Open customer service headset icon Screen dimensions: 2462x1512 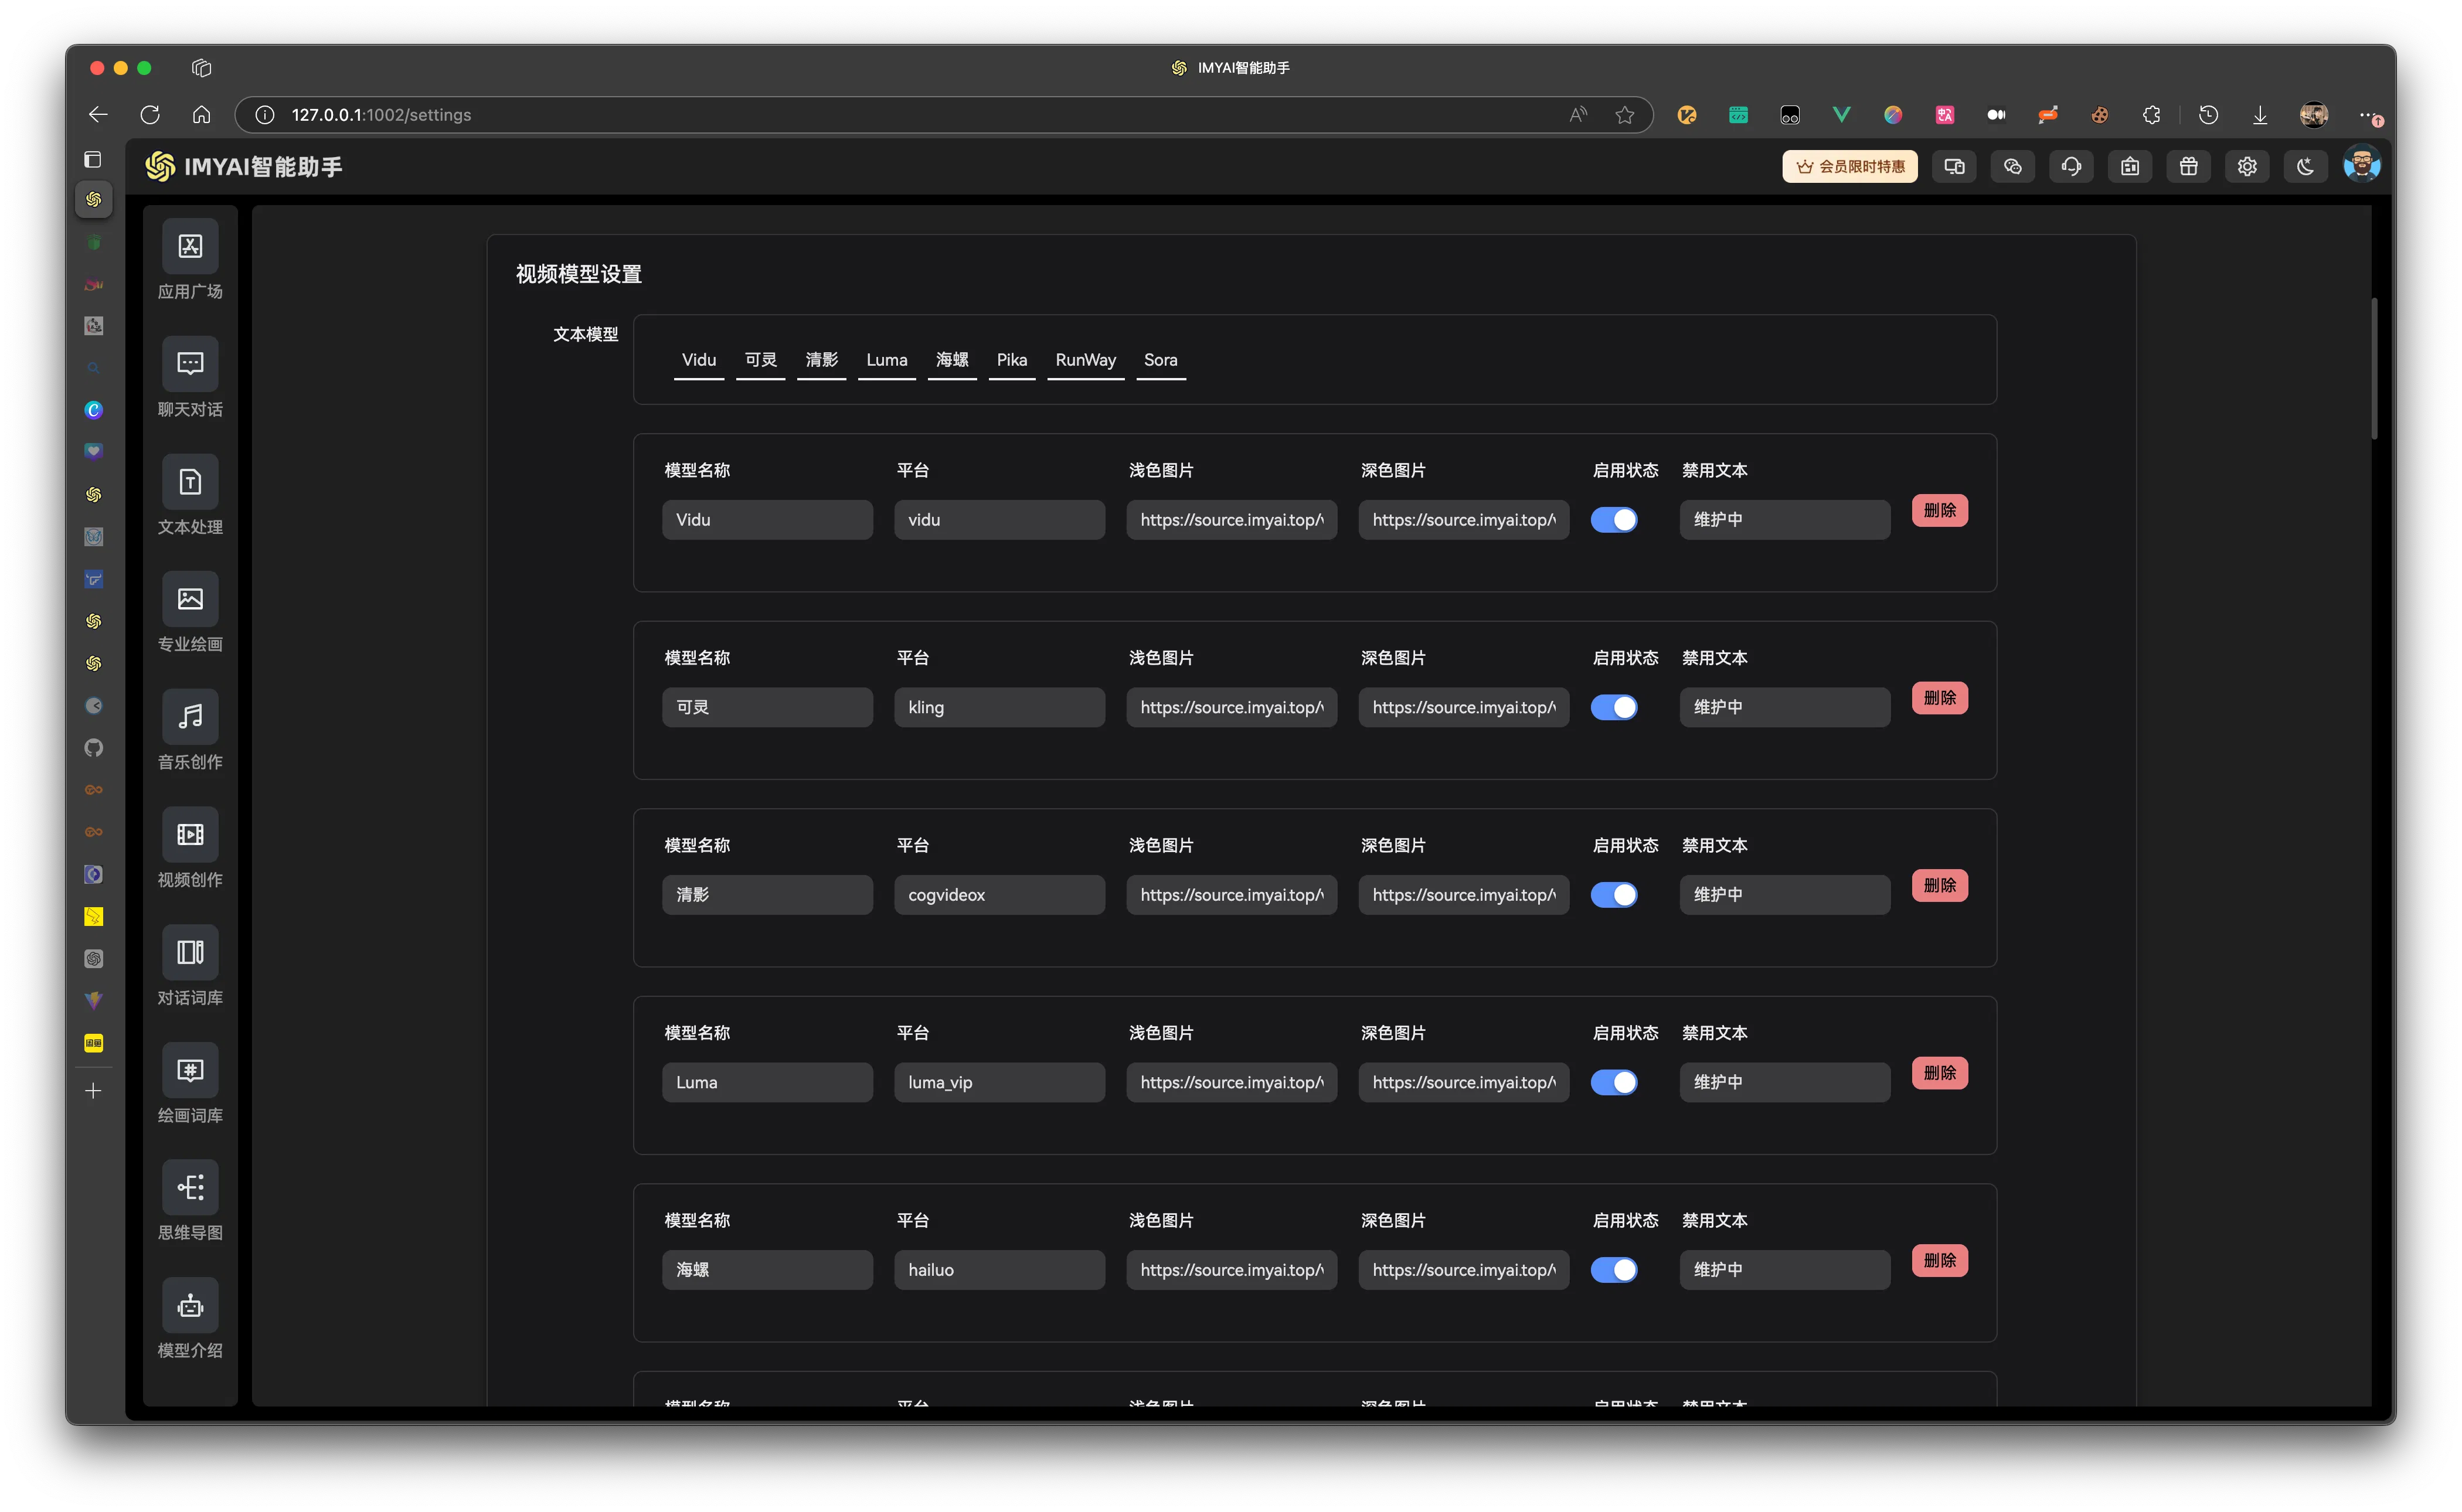point(2071,167)
